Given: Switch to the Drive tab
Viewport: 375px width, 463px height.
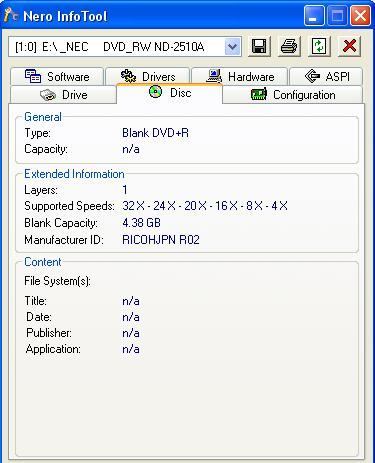Looking at the screenshot, I should [x=63, y=95].
